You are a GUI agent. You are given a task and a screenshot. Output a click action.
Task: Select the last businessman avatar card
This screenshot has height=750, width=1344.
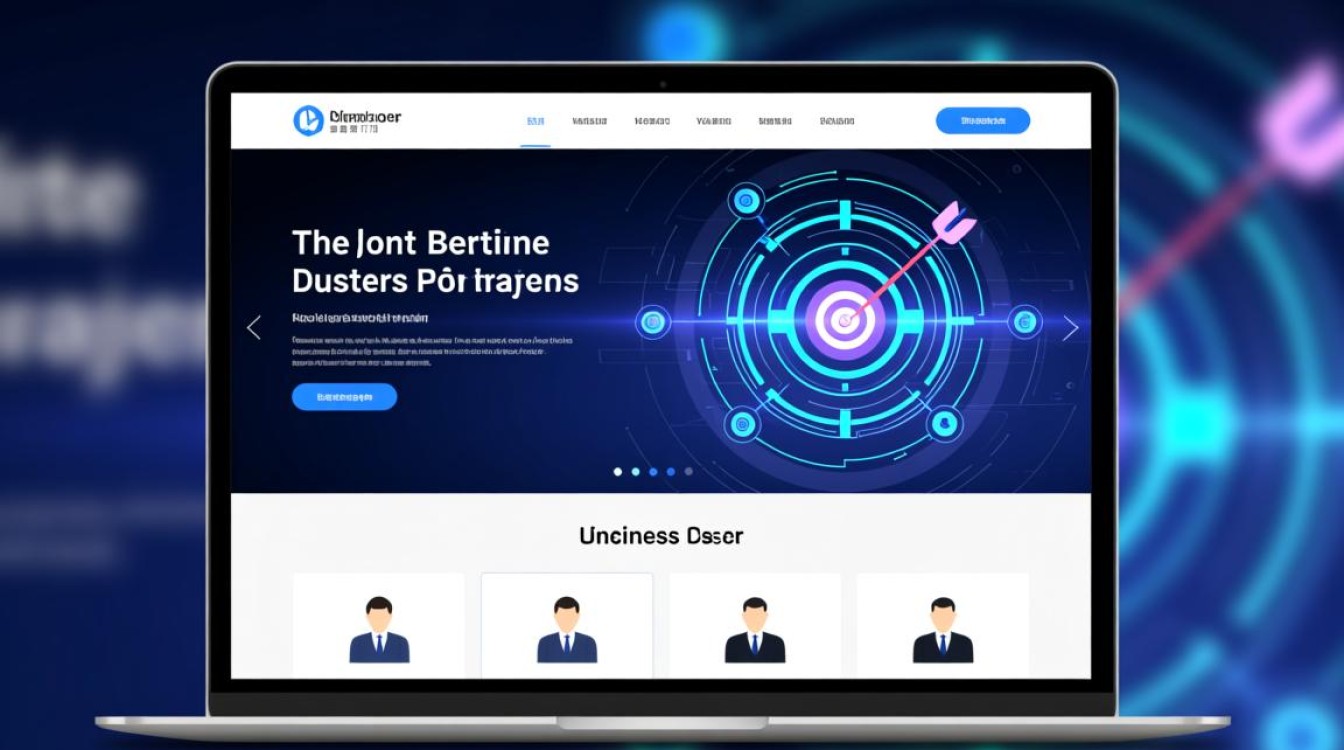pos(942,625)
